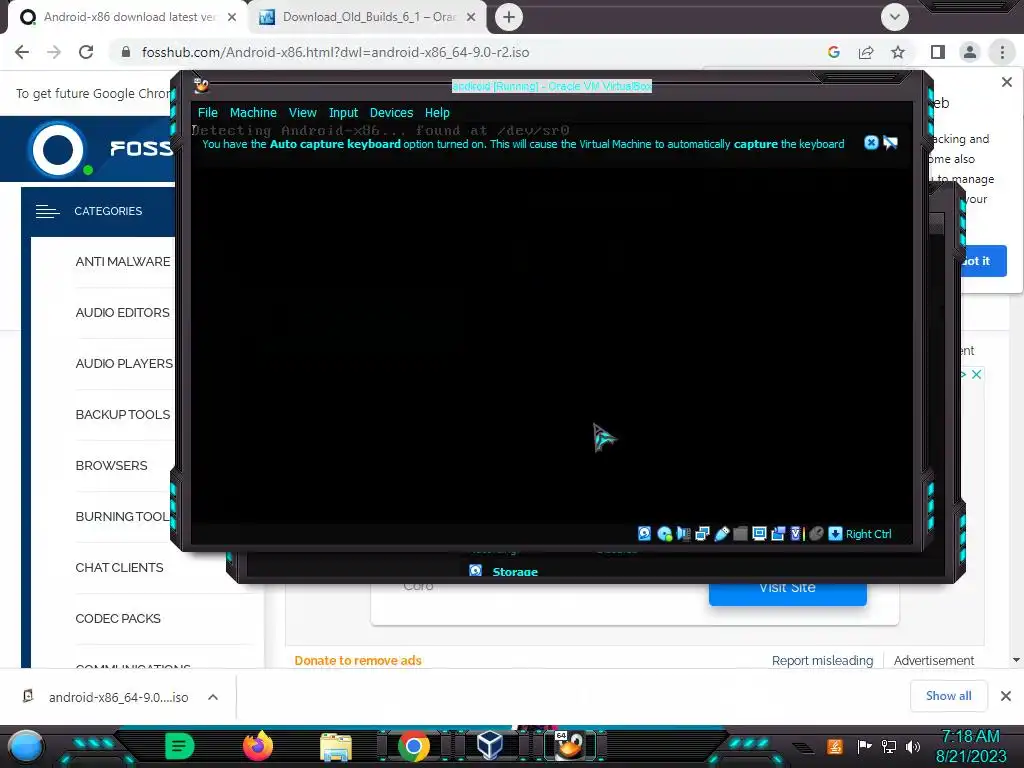Viewport: 1024px width, 768px height.
Task: Open VirtualBox Manager from the taskbar
Action: point(490,746)
